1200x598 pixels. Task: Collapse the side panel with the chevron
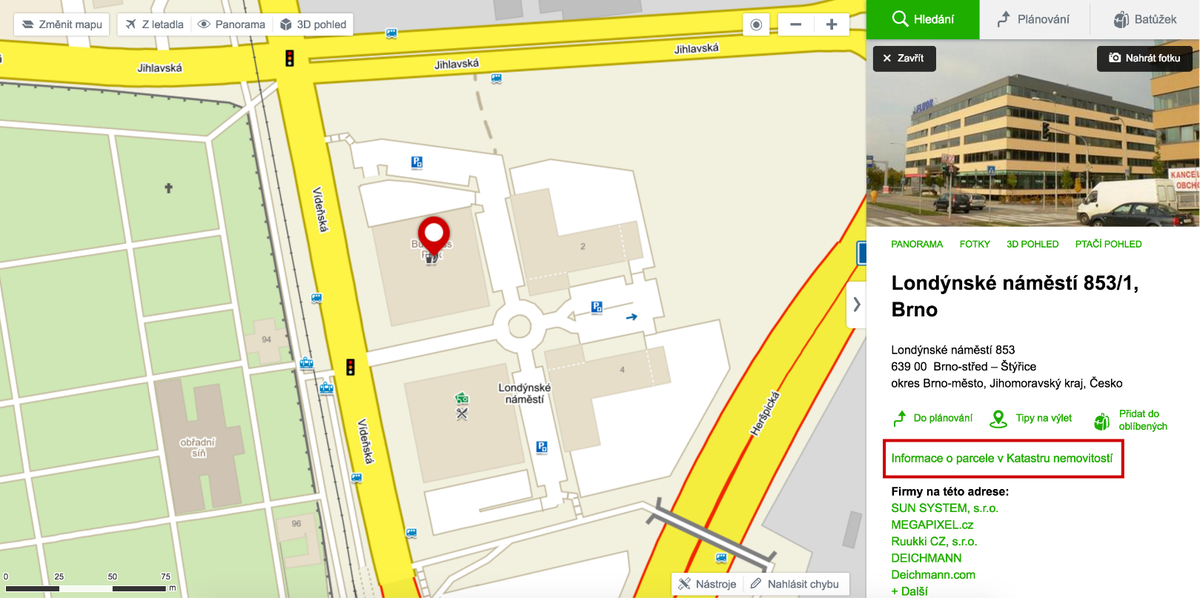pyautogui.click(x=856, y=305)
